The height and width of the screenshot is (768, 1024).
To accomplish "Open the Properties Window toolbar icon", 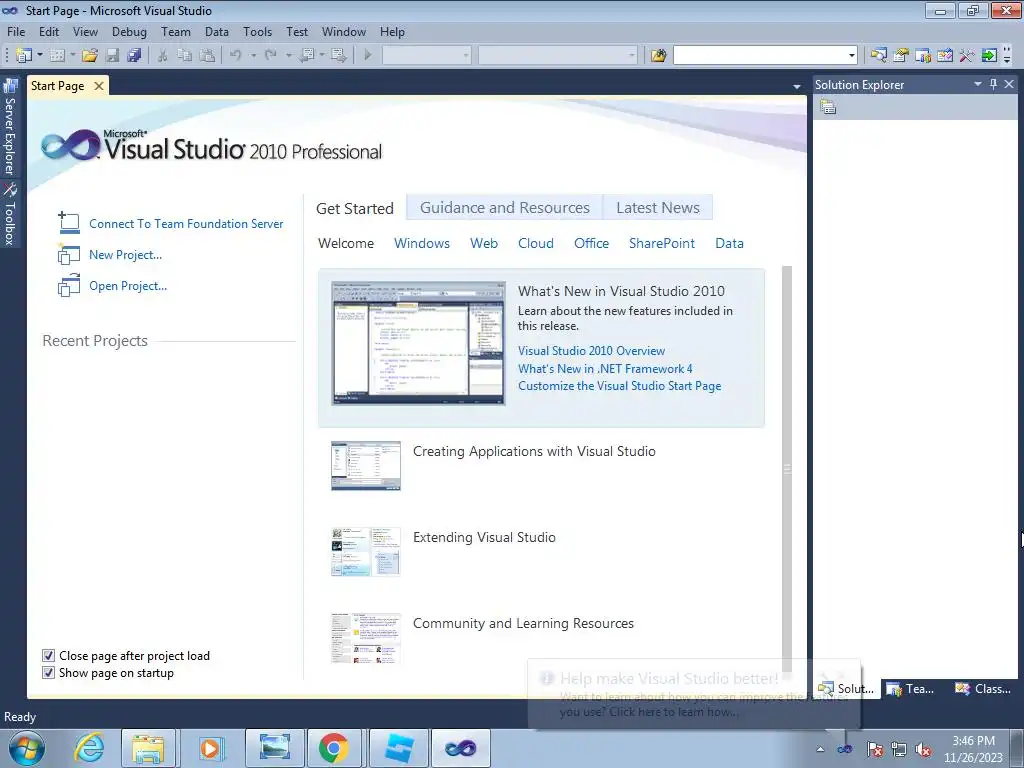I will click(x=901, y=56).
